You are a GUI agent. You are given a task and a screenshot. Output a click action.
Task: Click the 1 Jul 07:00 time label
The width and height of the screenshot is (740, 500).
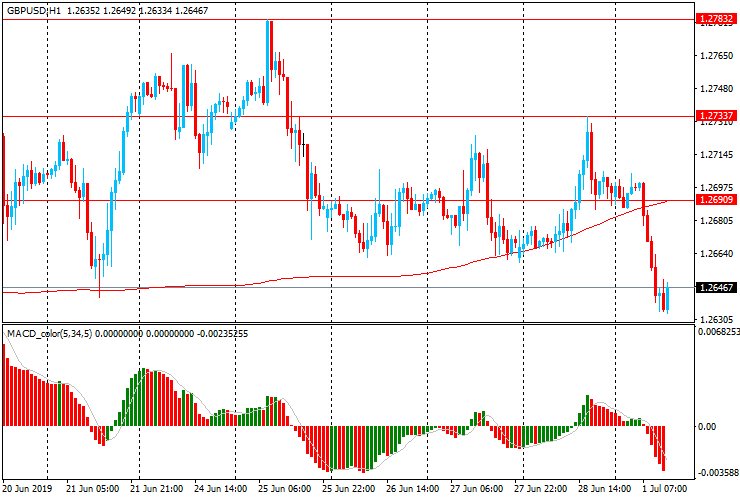coord(664,488)
